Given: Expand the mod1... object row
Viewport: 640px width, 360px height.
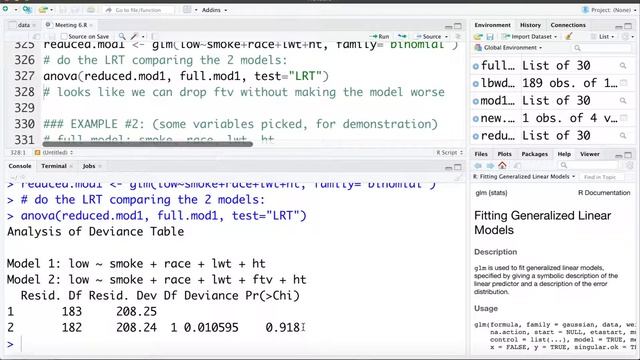Looking at the screenshot, I should click(x=476, y=101).
